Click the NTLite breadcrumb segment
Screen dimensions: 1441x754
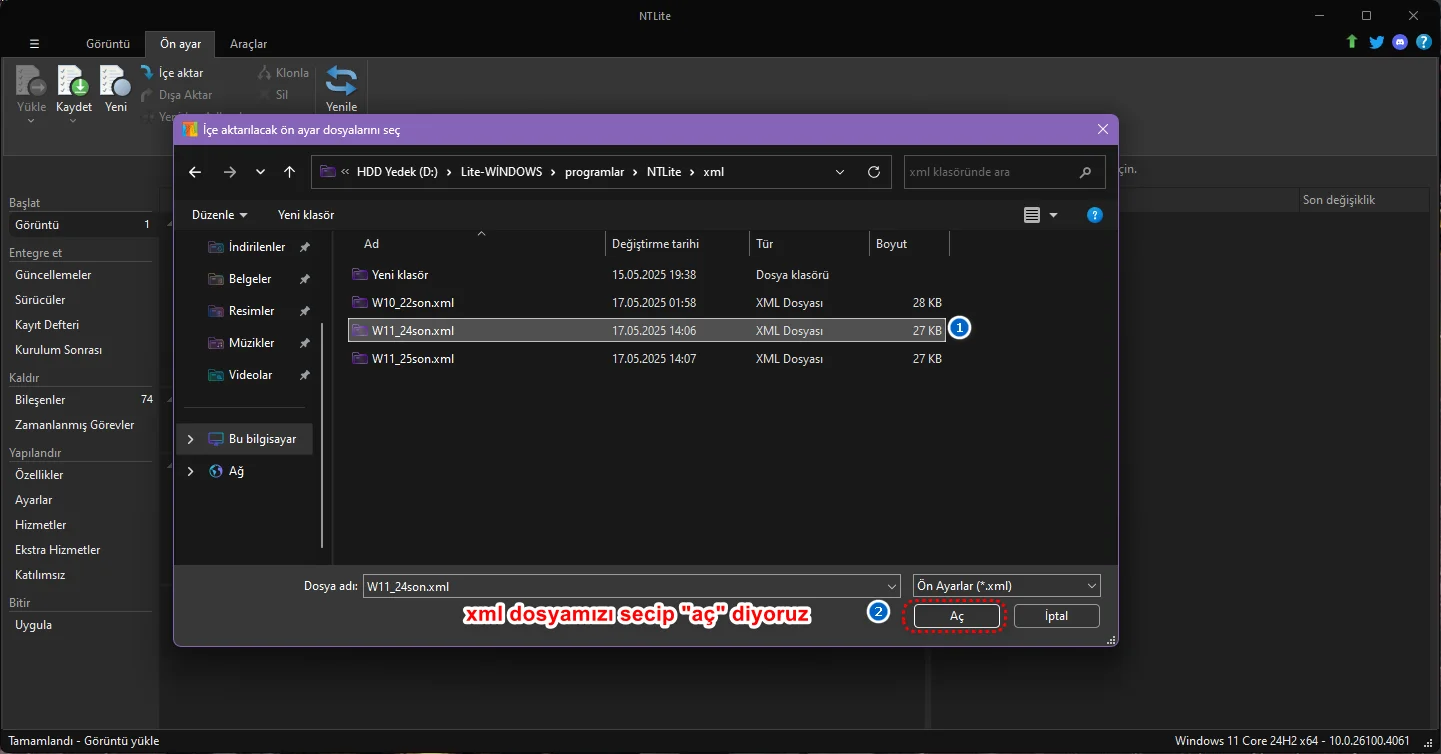click(x=664, y=172)
